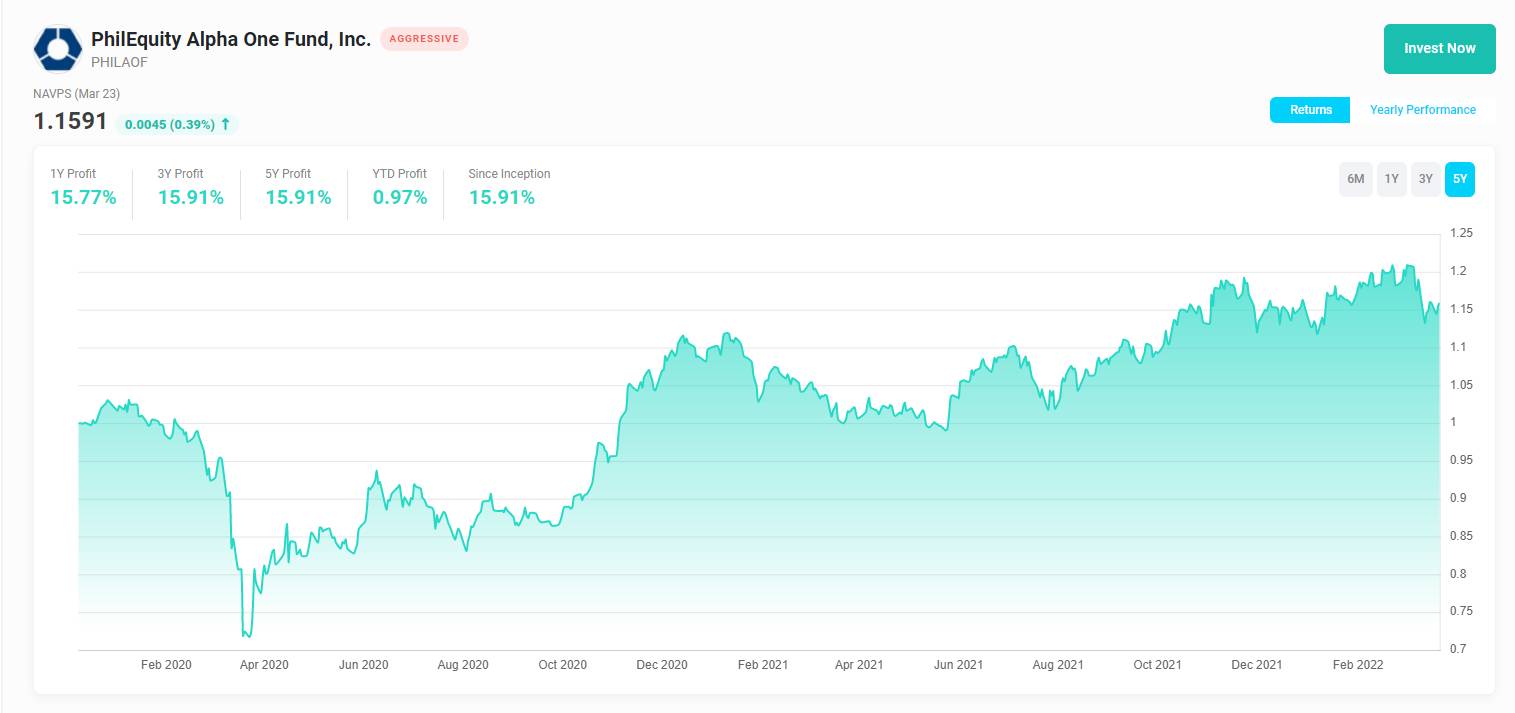1515x713 pixels.
Task: Select the 5Y chart range
Action: click(1459, 179)
